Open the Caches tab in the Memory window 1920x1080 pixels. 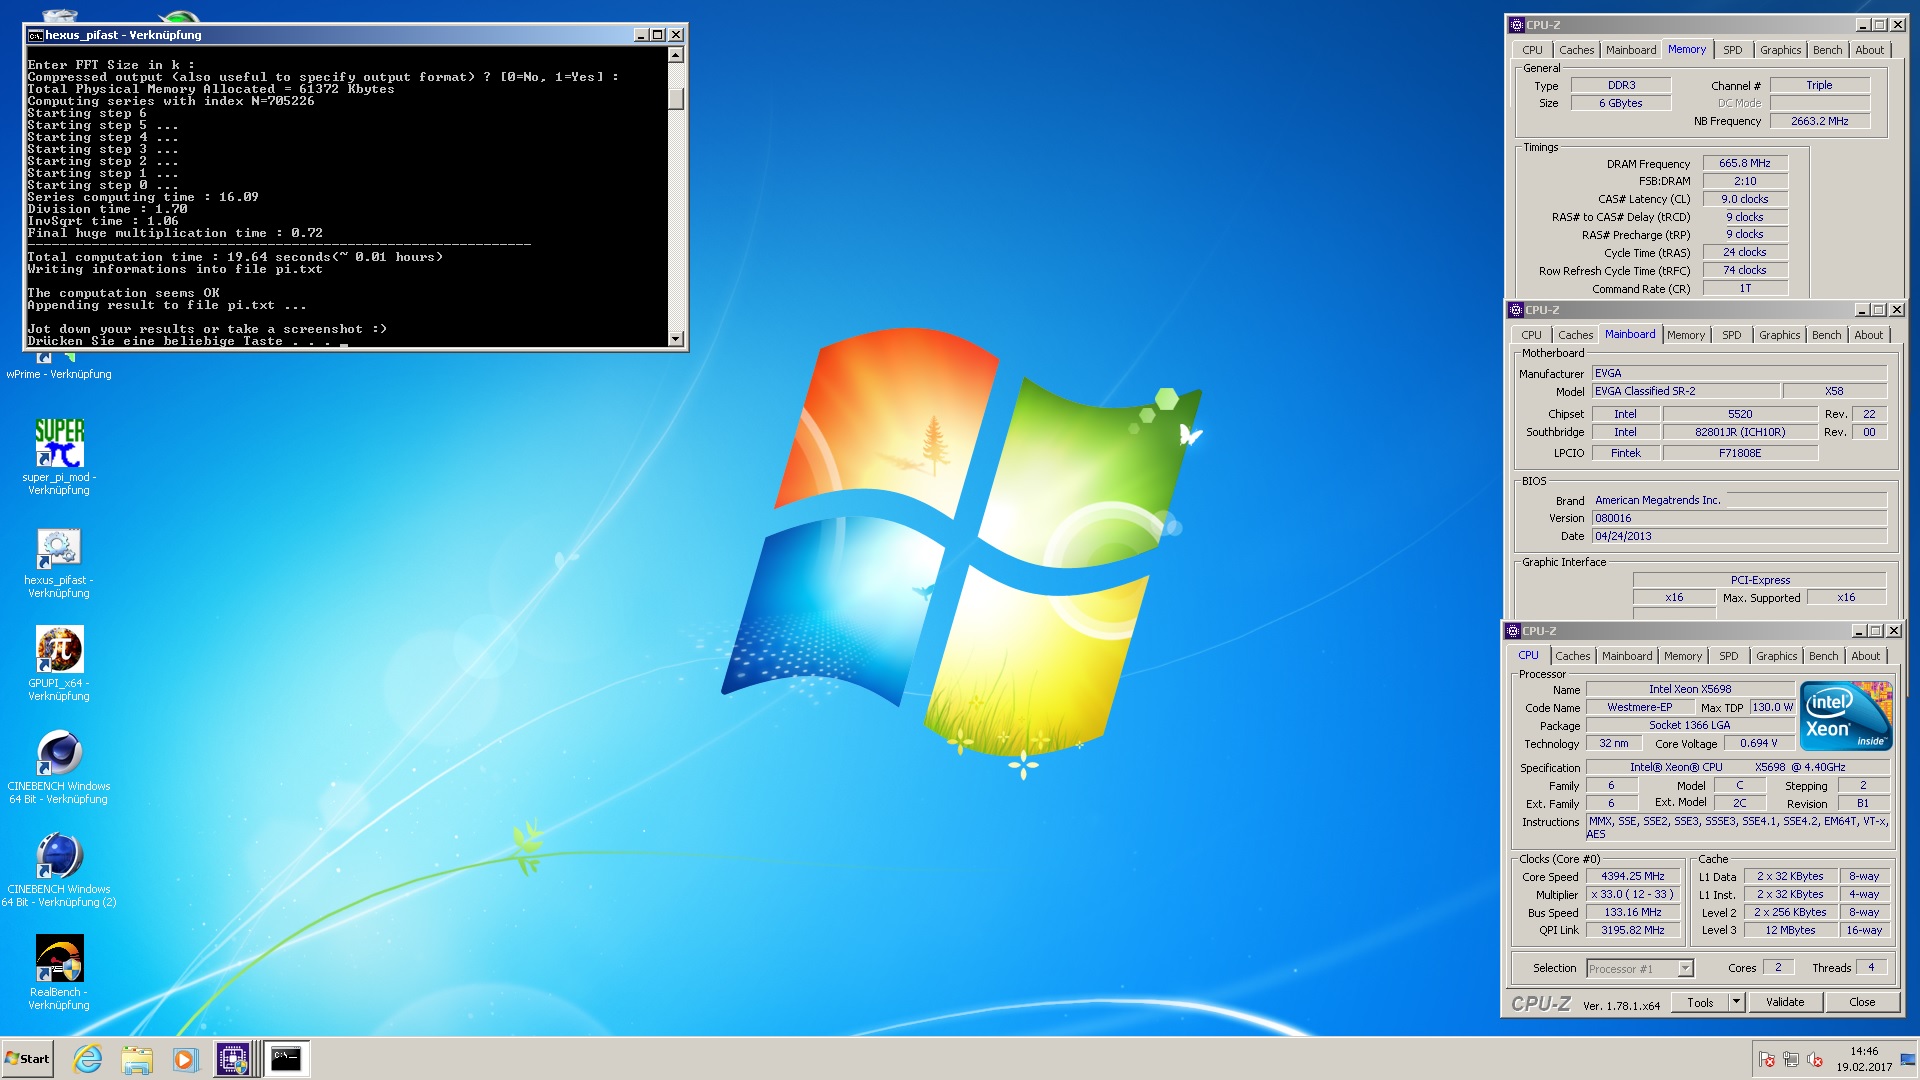click(1576, 50)
